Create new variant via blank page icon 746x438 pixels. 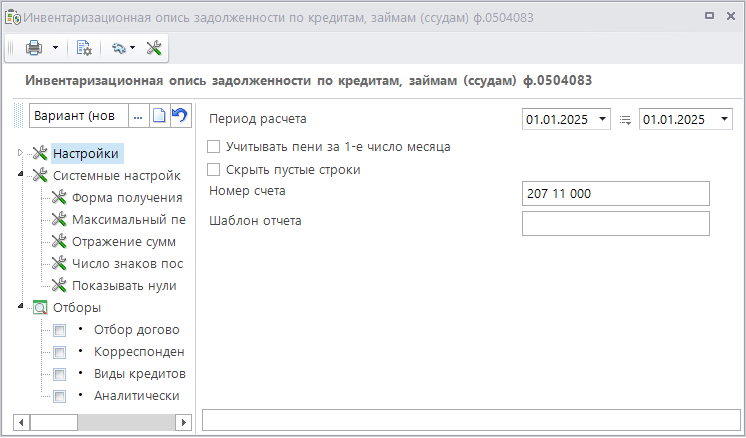159,116
